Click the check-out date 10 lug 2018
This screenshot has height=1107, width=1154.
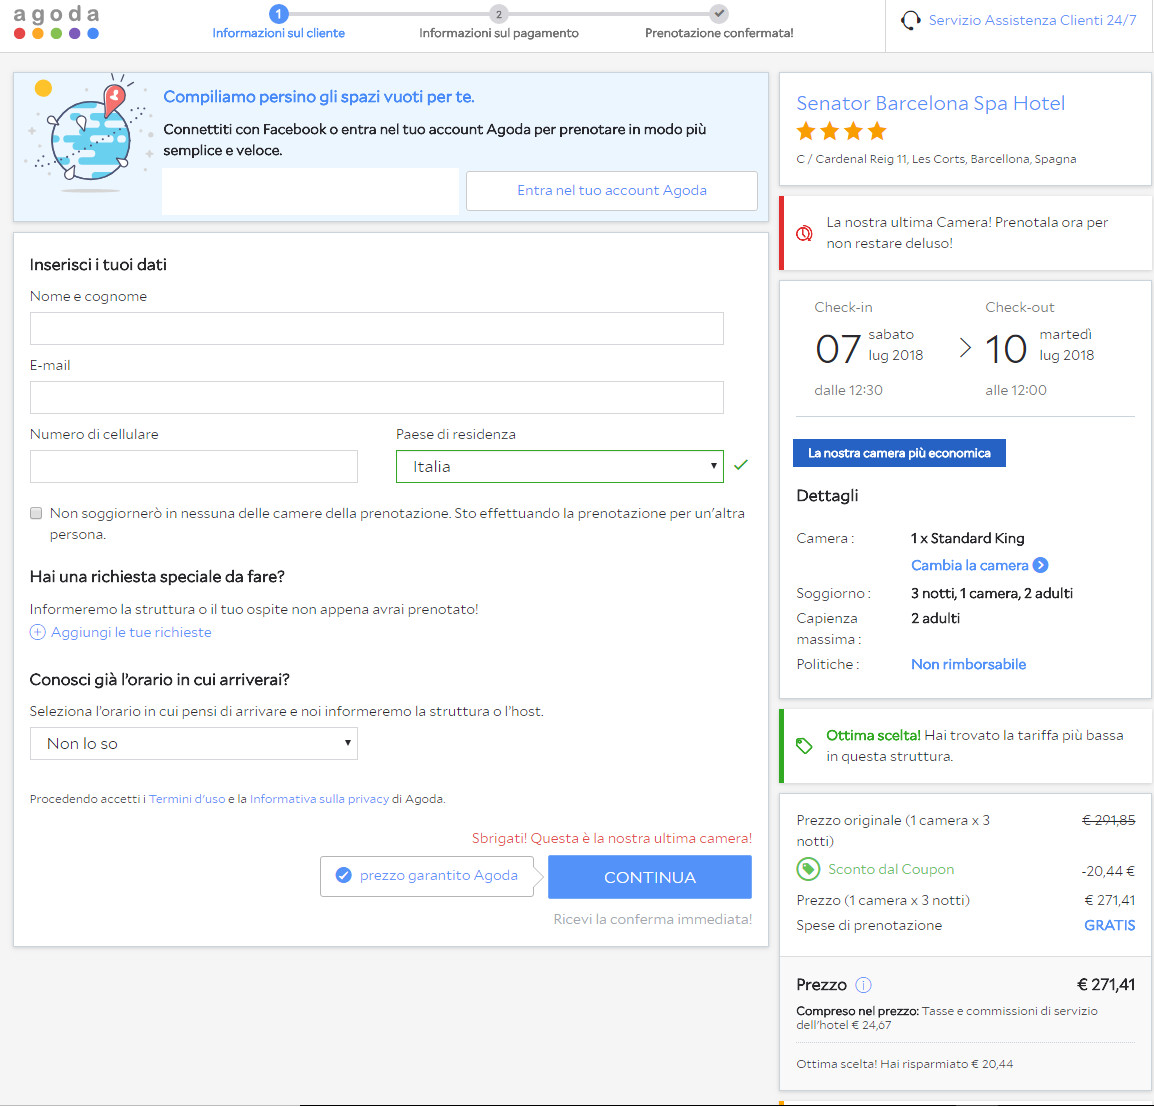(x=1039, y=347)
